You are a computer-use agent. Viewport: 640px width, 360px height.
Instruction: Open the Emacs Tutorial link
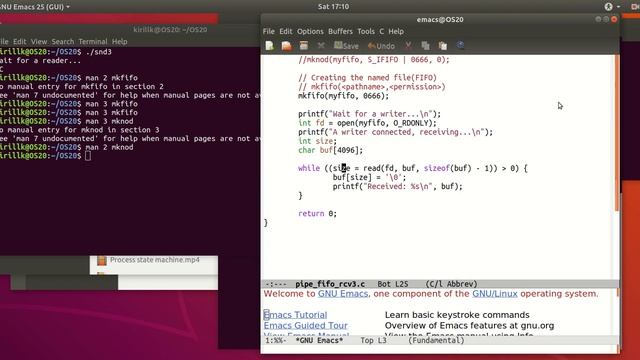[x=296, y=315]
